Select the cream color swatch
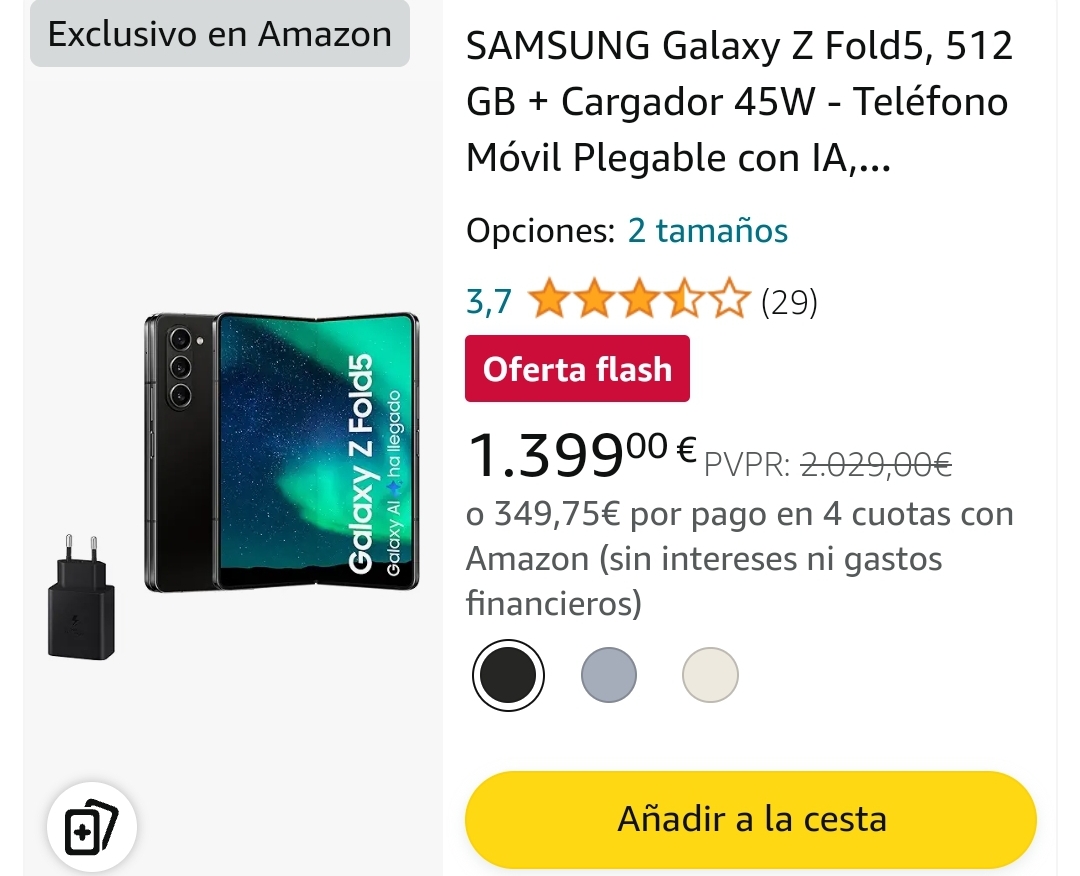 pyautogui.click(x=710, y=675)
